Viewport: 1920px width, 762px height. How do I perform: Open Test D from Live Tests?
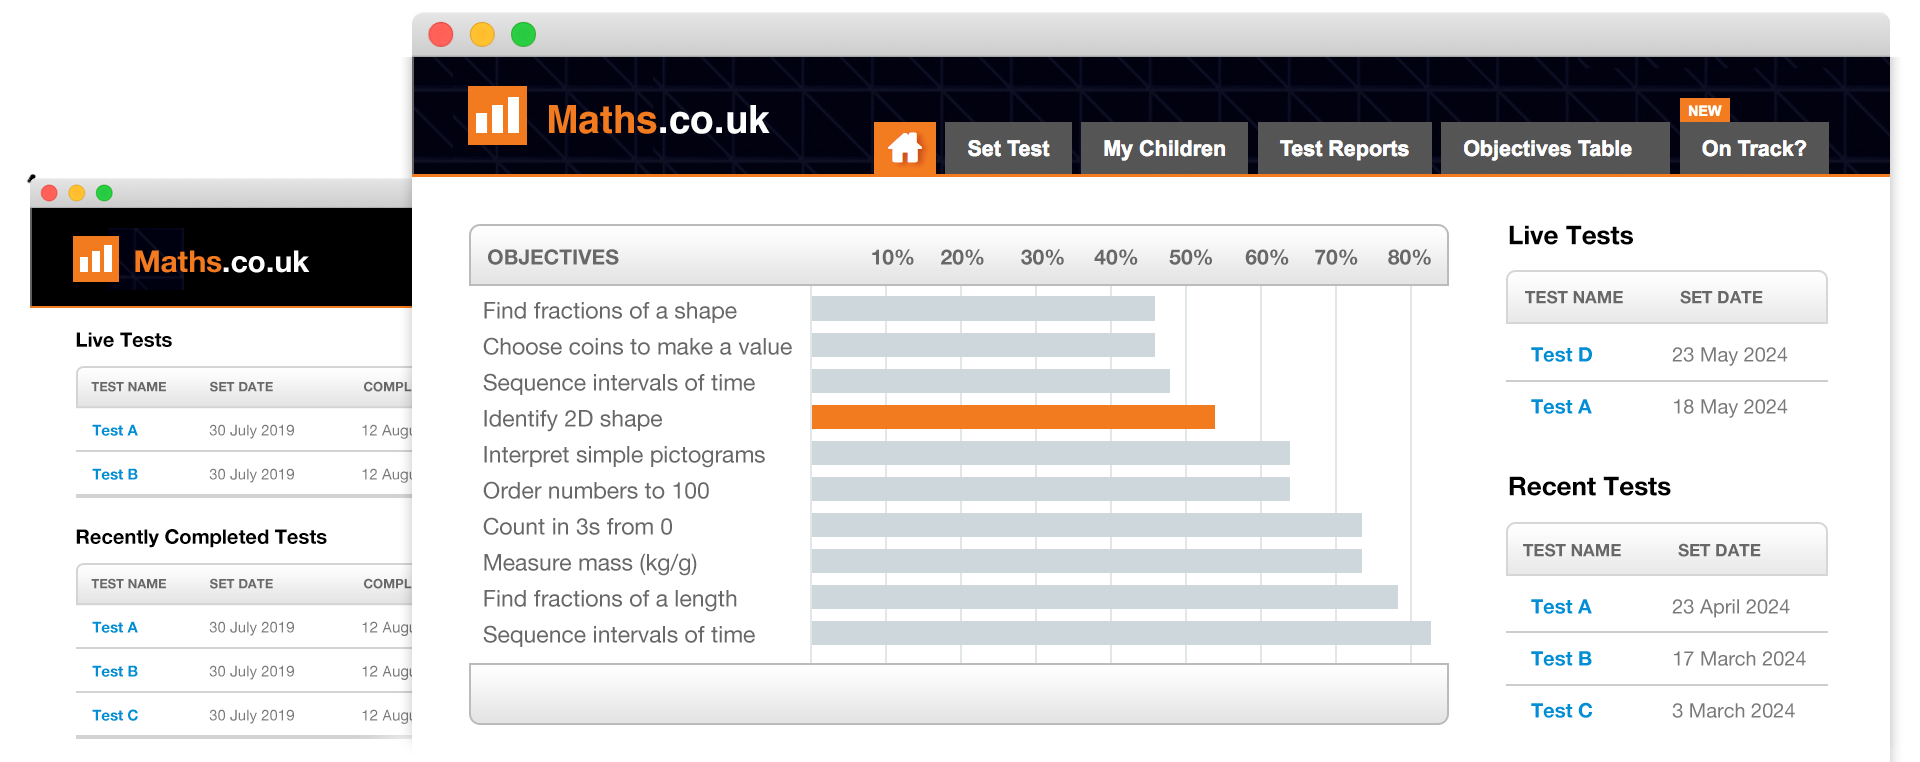tap(1561, 354)
